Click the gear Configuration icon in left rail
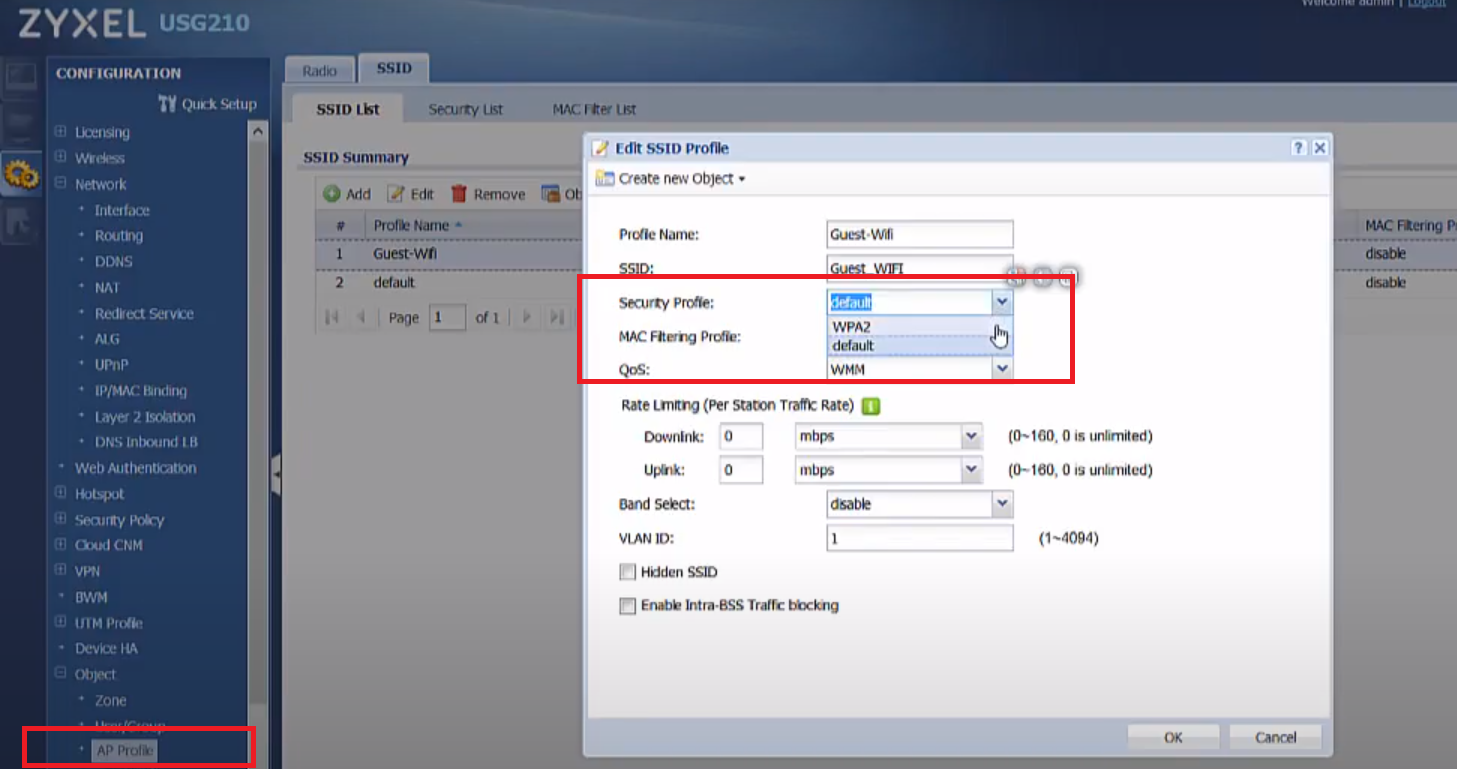1457x769 pixels. point(21,175)
